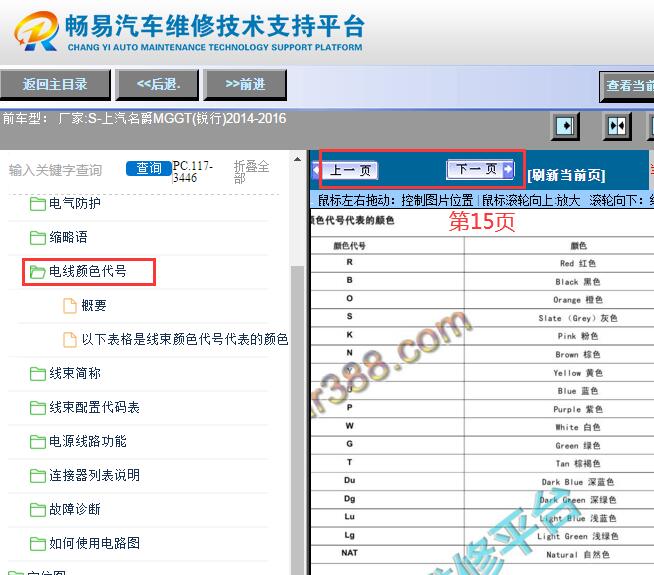Open the 电气防护 folder
This screenshot has width=654, height=575.
click(x=74, y=203)
